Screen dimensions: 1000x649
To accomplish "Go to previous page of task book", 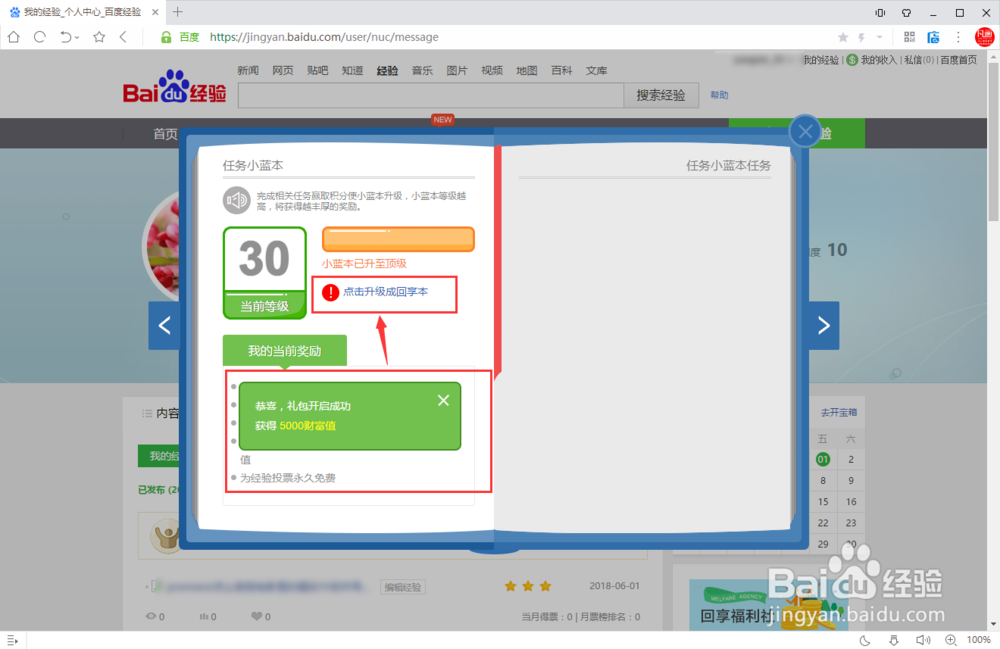I will [165, 326].
